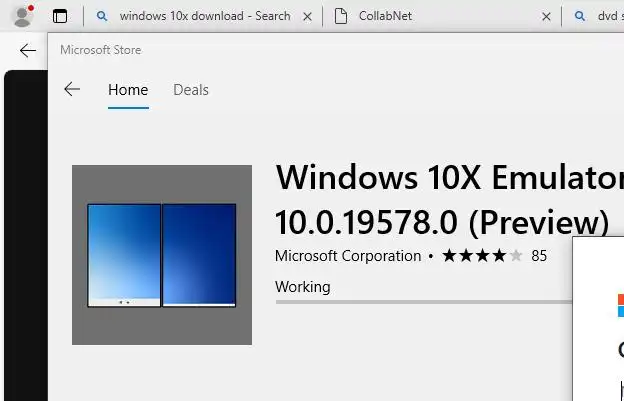
Task: Click the Microsoft Store back arrow
Action: [x=72, y=89]
